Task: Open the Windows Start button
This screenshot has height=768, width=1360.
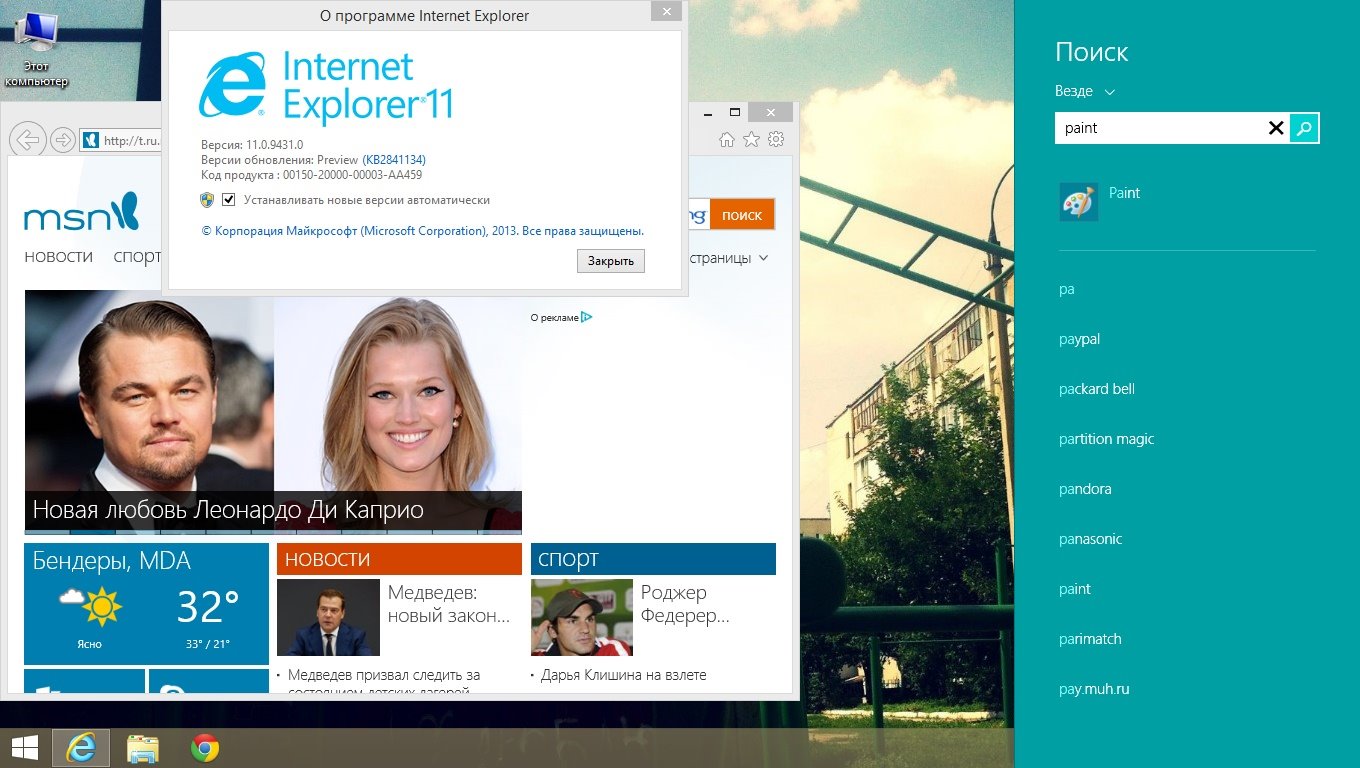Action: [25, 748]
